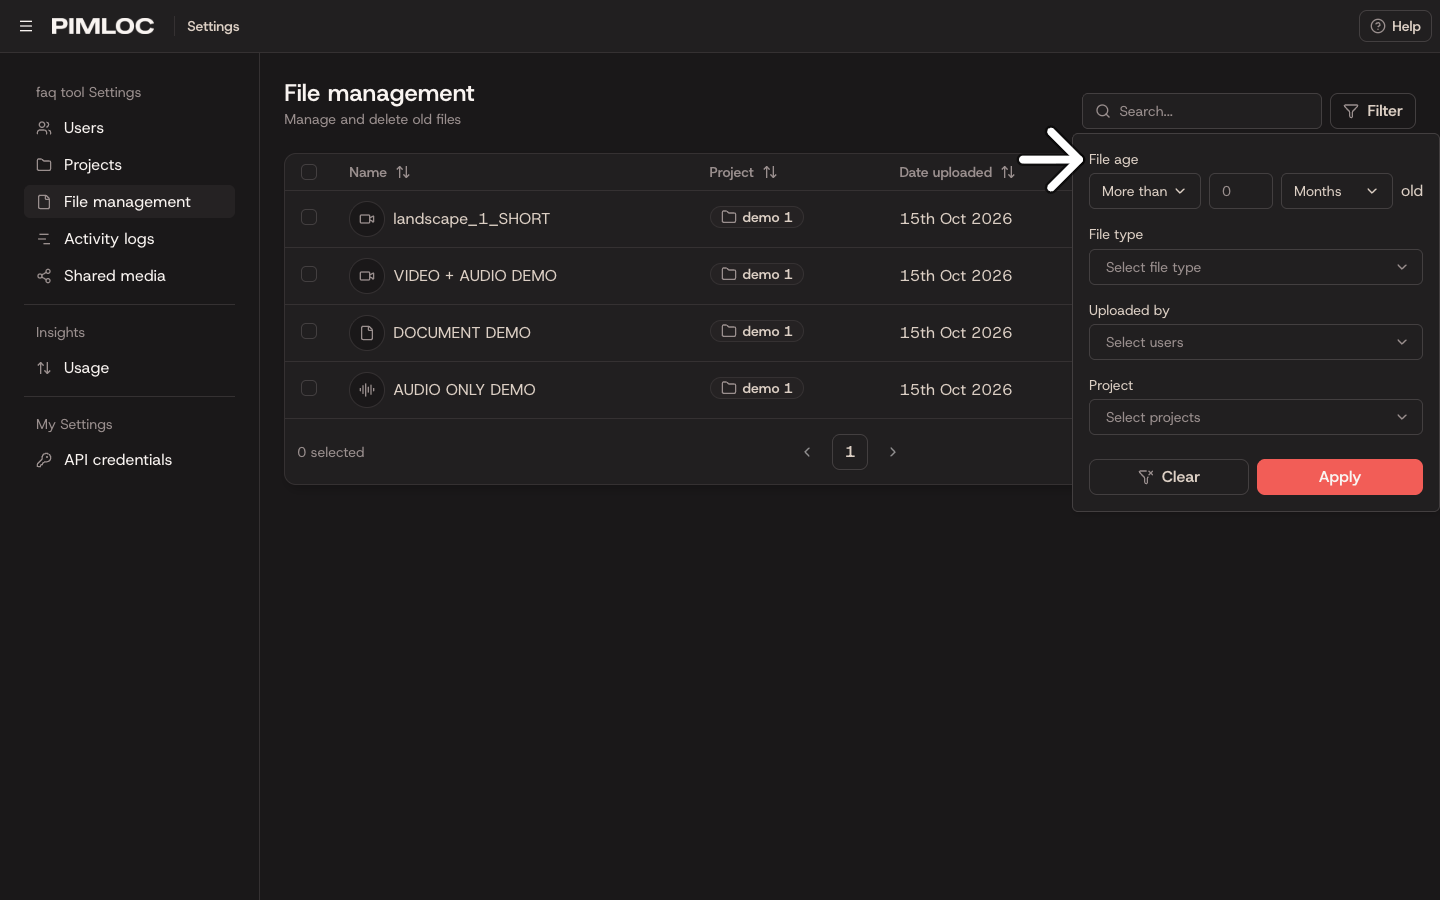
Task: Click page number 1 button
Action: pos(850,452)
